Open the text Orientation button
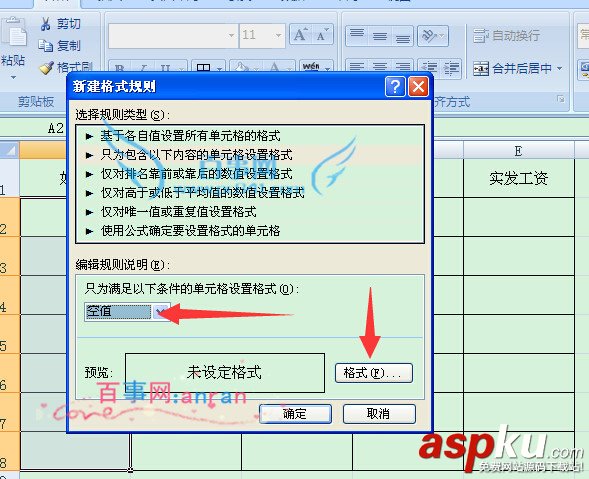The image size is (589, 479). 433,36
